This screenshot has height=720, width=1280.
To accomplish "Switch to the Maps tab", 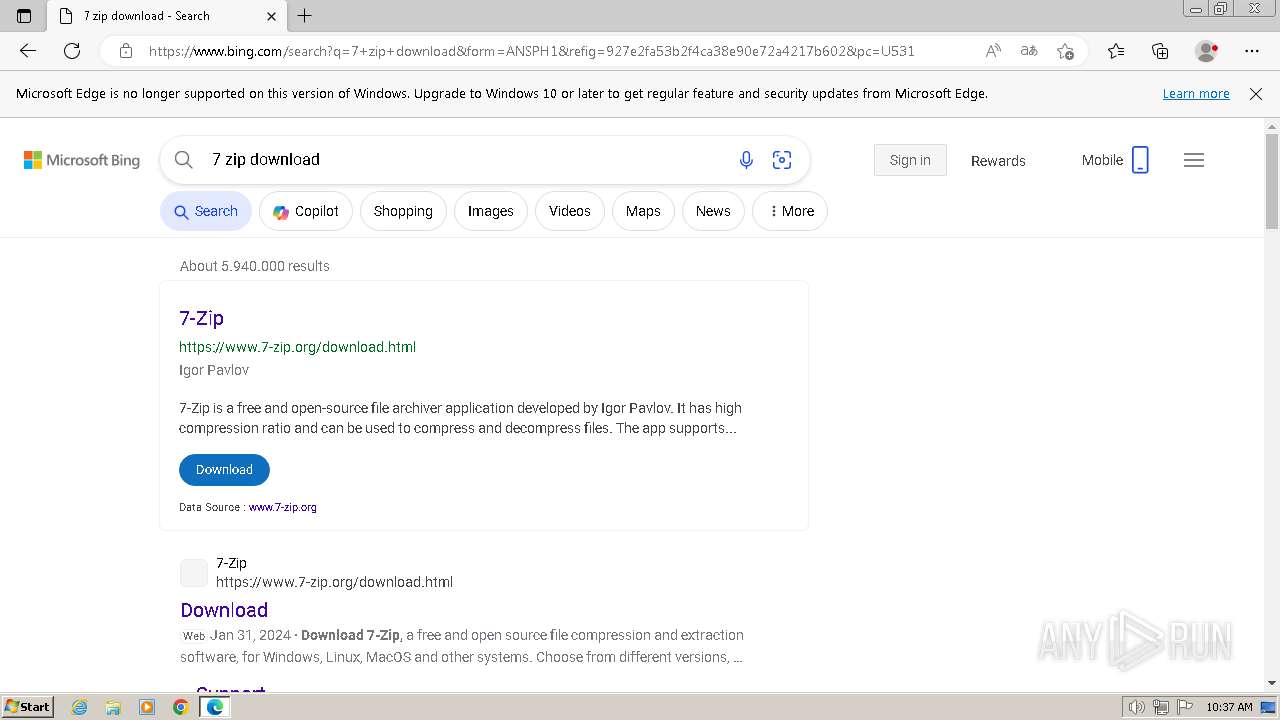I will click(x=643, y=211).
